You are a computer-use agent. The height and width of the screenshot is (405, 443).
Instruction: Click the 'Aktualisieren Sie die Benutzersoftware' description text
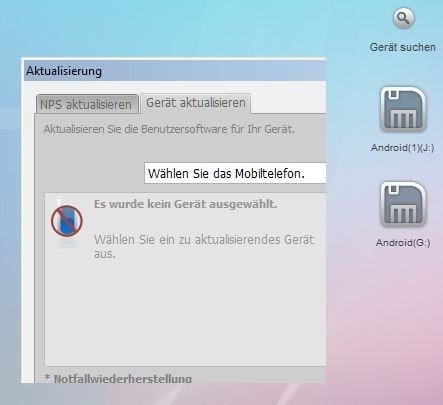[169, 129]
